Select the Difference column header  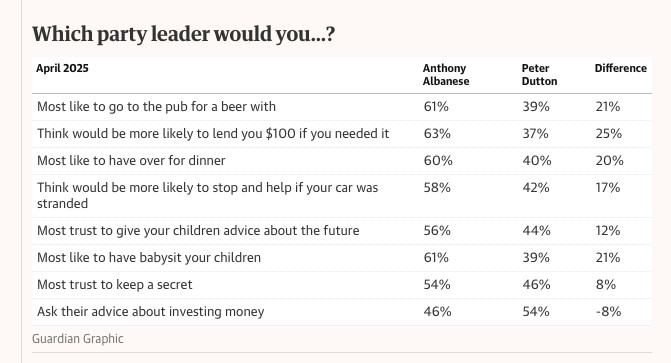pyautogui.click(x=621, y=68)
